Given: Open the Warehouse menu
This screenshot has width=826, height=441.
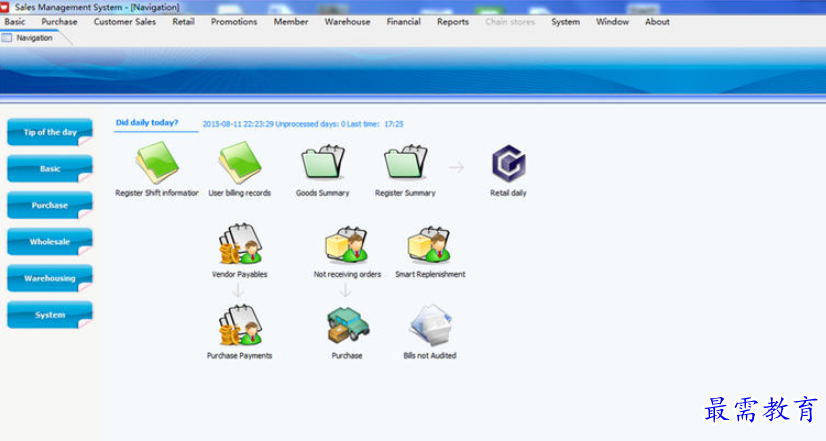Looking at the screenshot, I should coord(347,22).
